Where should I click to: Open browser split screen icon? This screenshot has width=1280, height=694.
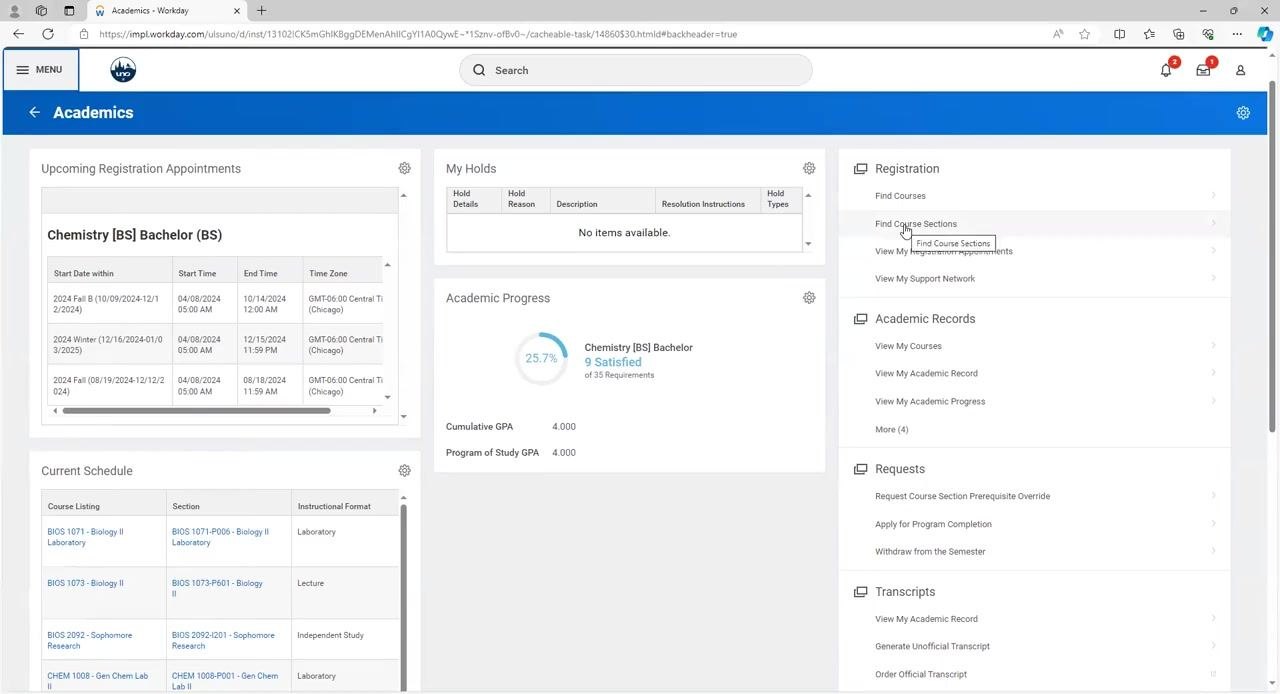coord(1119,34)
